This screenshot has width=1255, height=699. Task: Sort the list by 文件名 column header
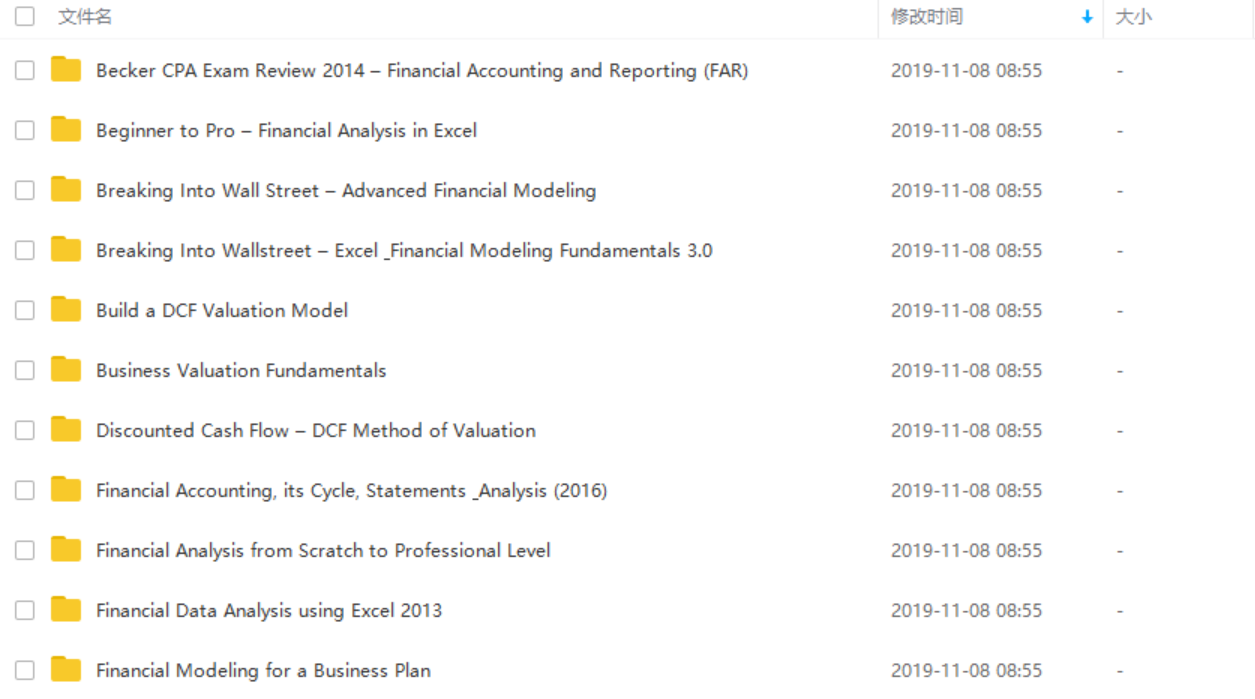pos(85,17)
